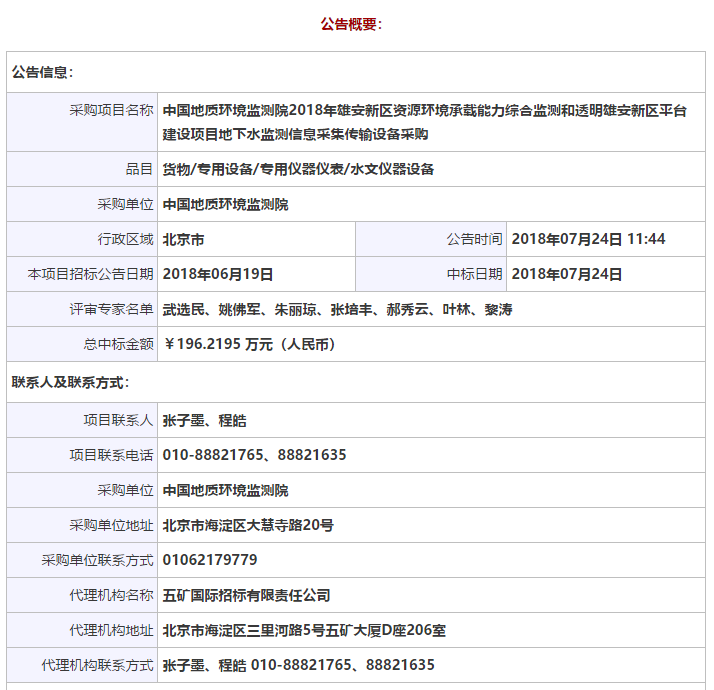
Task: Click the "中标日期" label cell
Action: tap(474, 274)
